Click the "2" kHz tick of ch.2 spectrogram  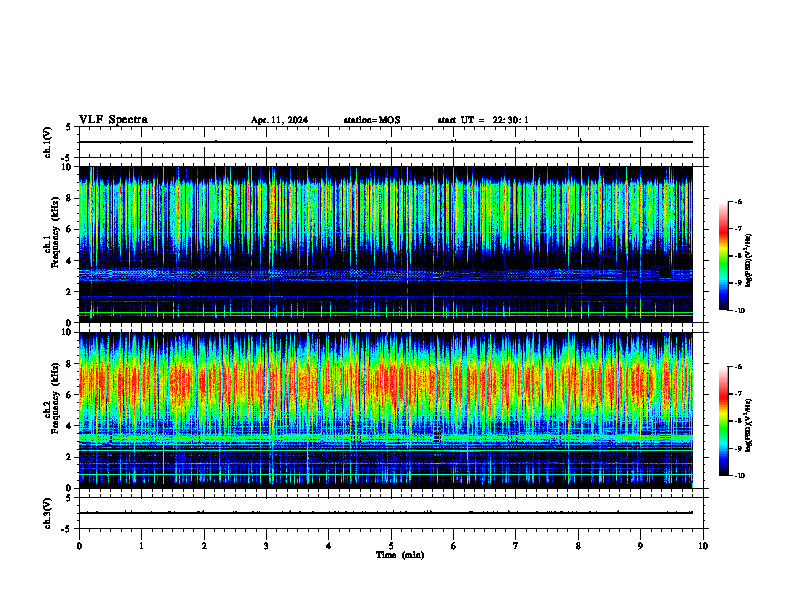coord(70,457)
